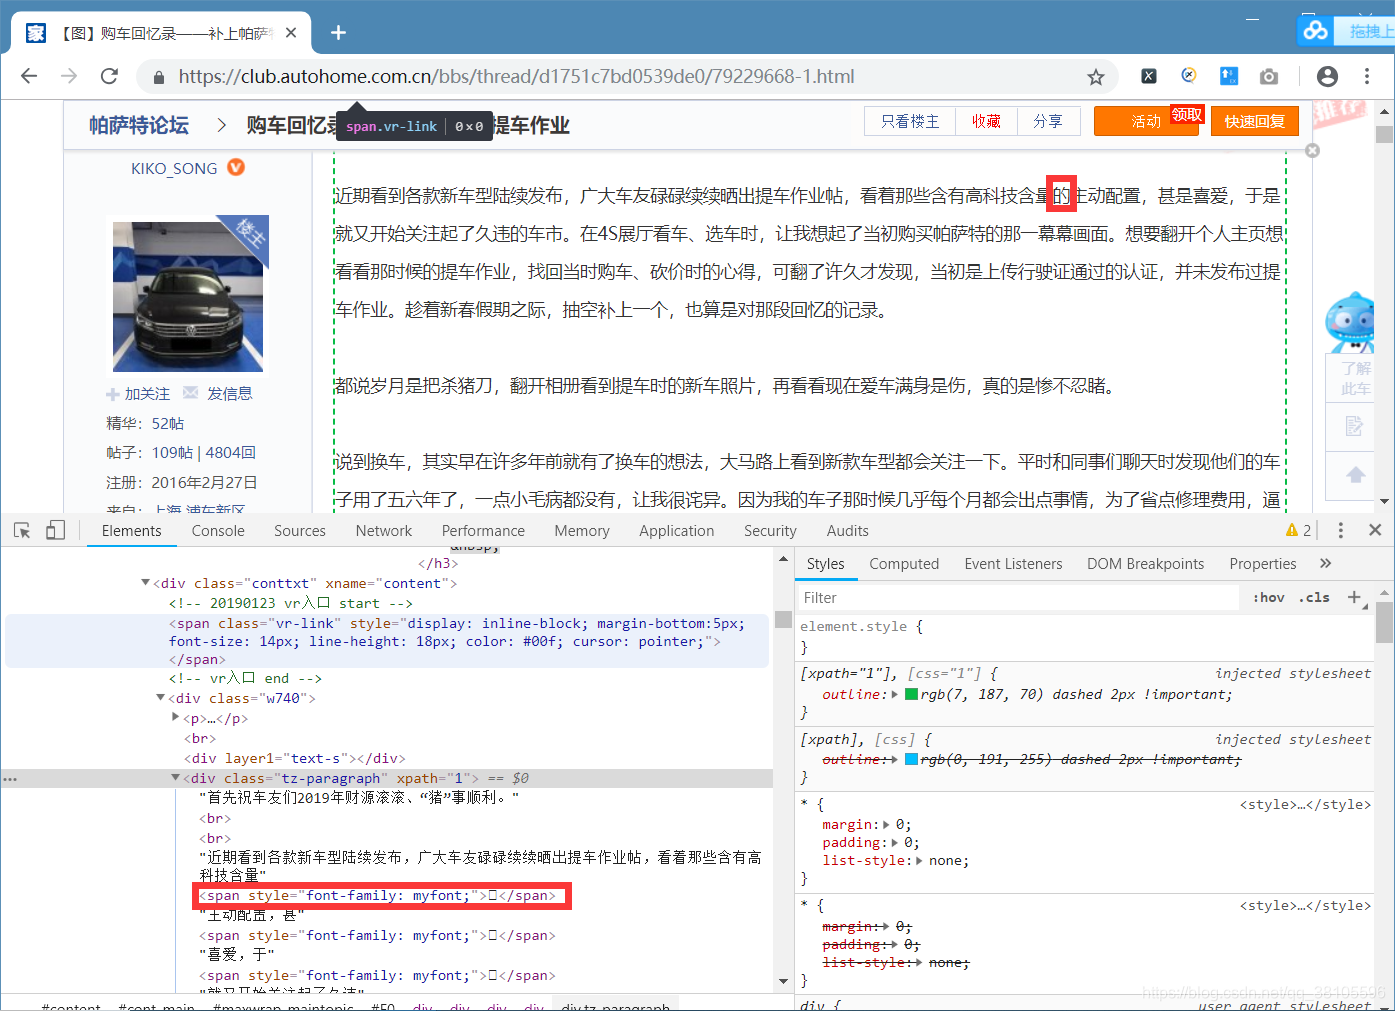Open the Properties tab
This screenshot has height=1011, width=1395.
[x=1263, y=564]
